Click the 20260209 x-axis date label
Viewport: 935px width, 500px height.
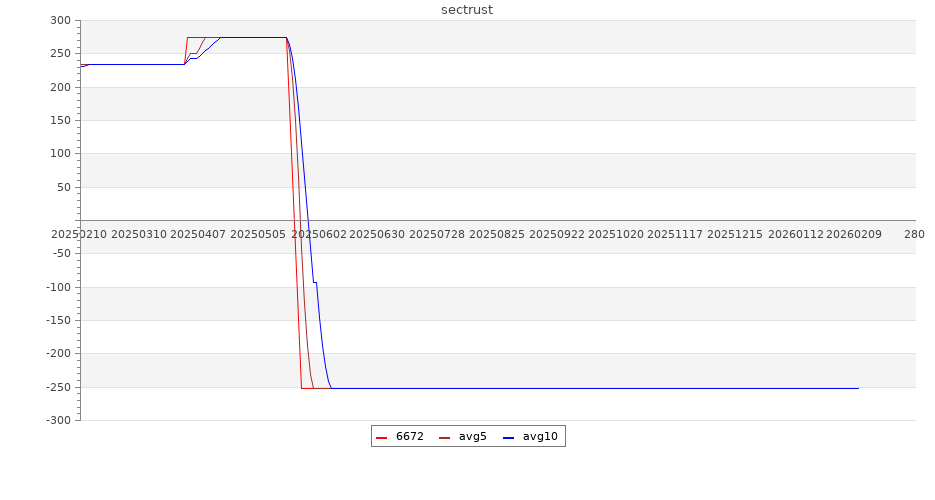tap(853, 234)
